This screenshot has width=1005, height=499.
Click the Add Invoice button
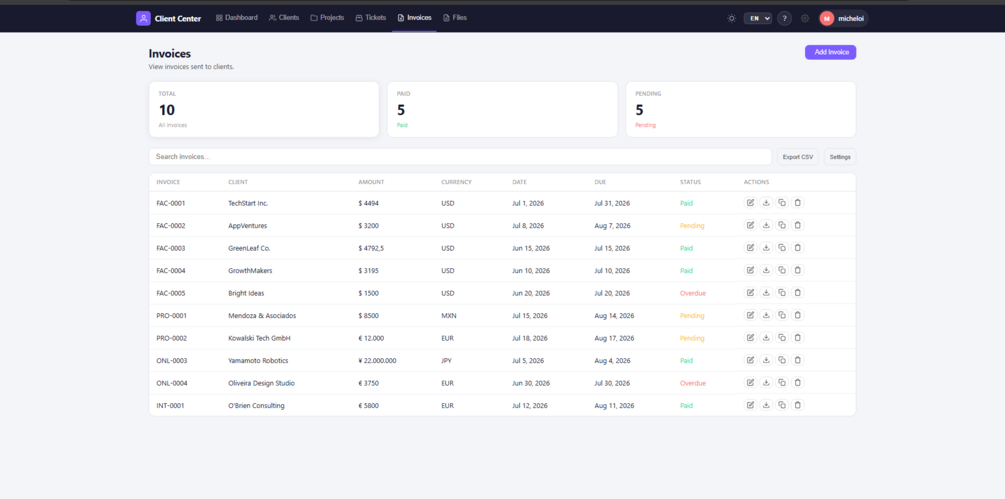[x=831, y=53]
